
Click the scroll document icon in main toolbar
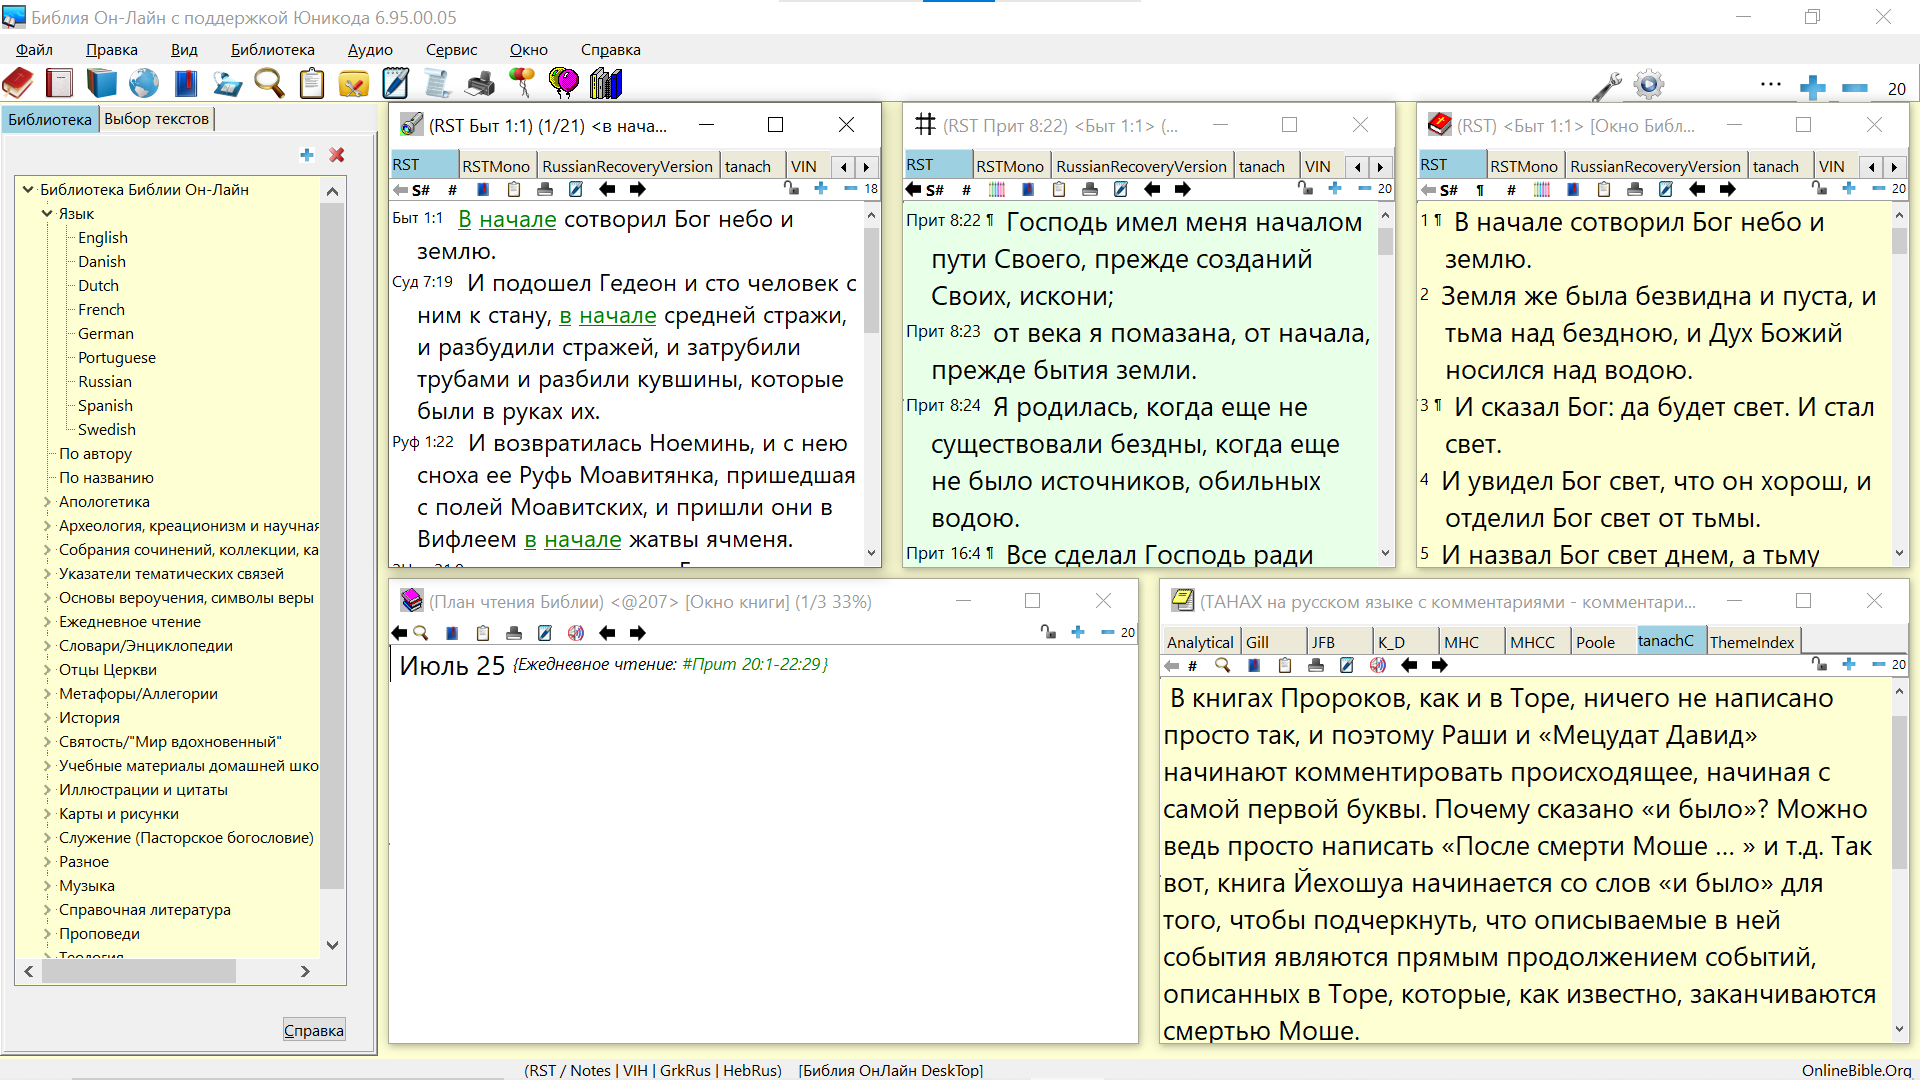tap(437, 84)
